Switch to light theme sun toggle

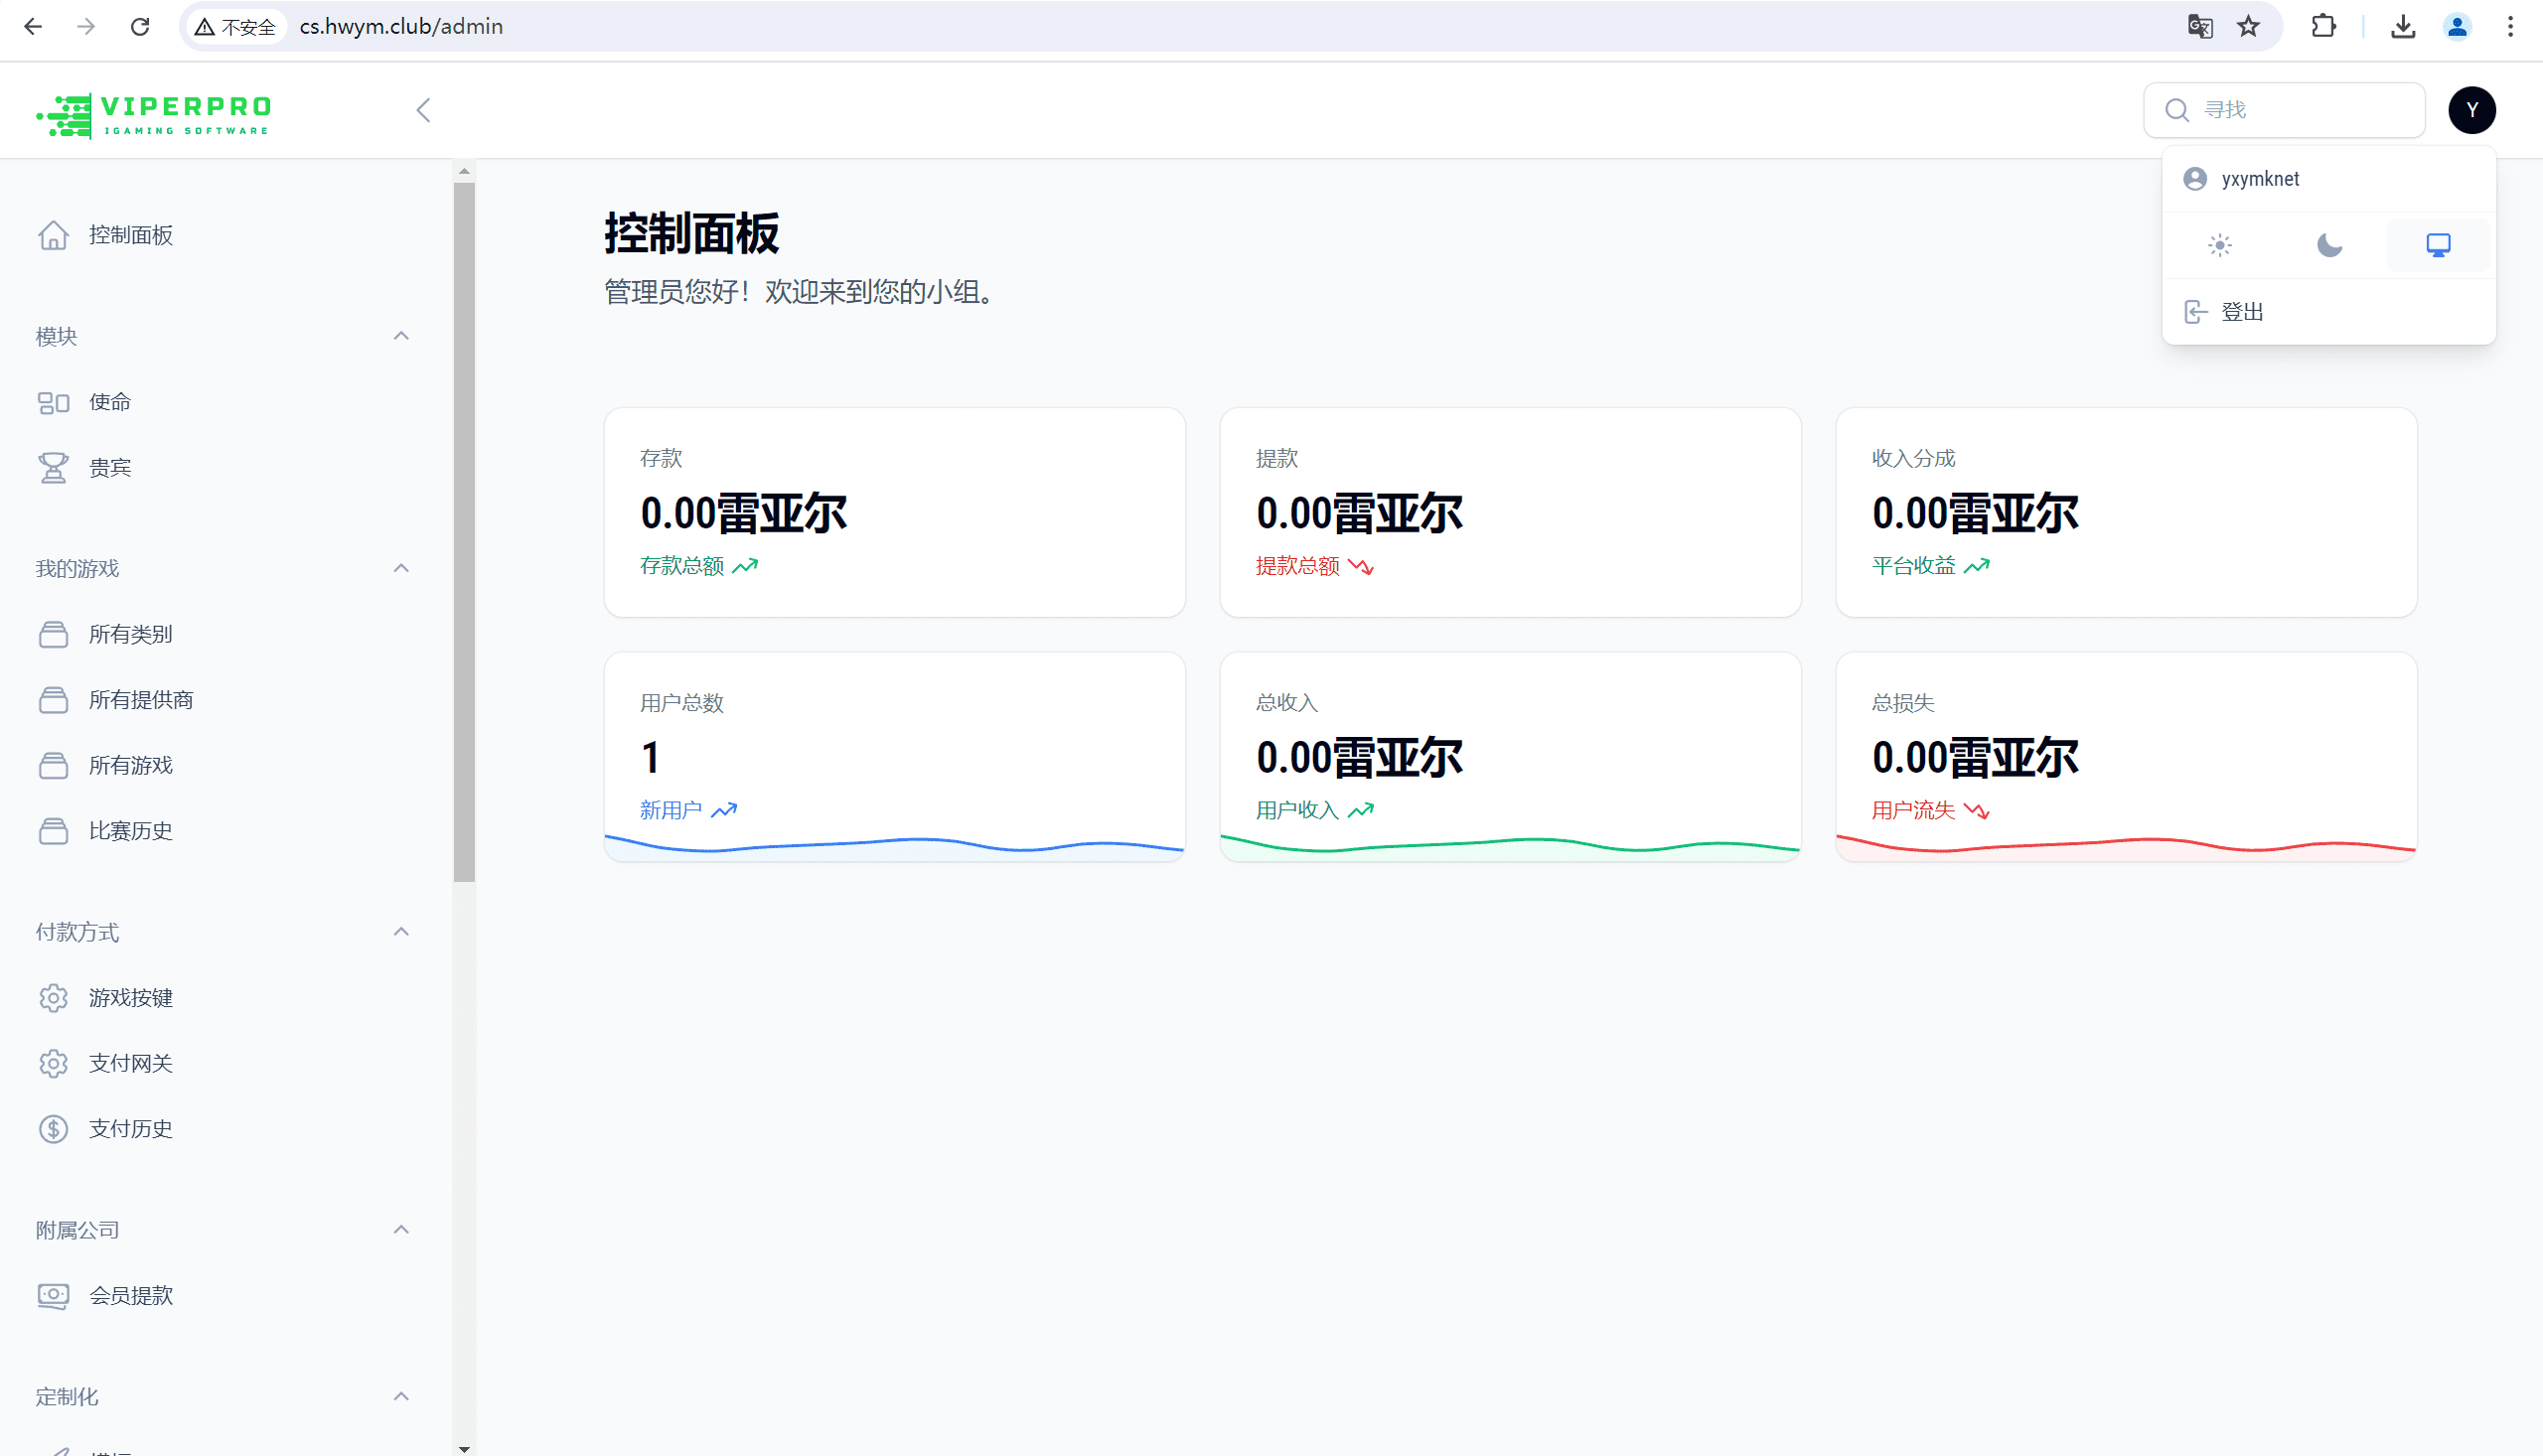[2219, 245]
